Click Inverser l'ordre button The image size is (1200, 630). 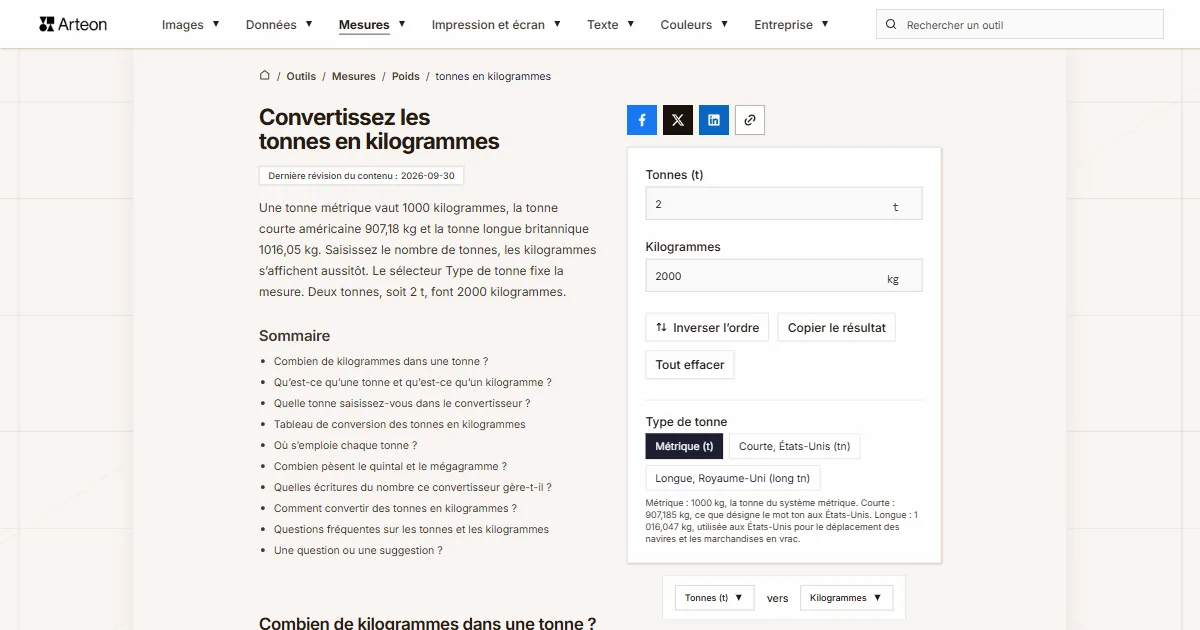[x=707, y=328]
